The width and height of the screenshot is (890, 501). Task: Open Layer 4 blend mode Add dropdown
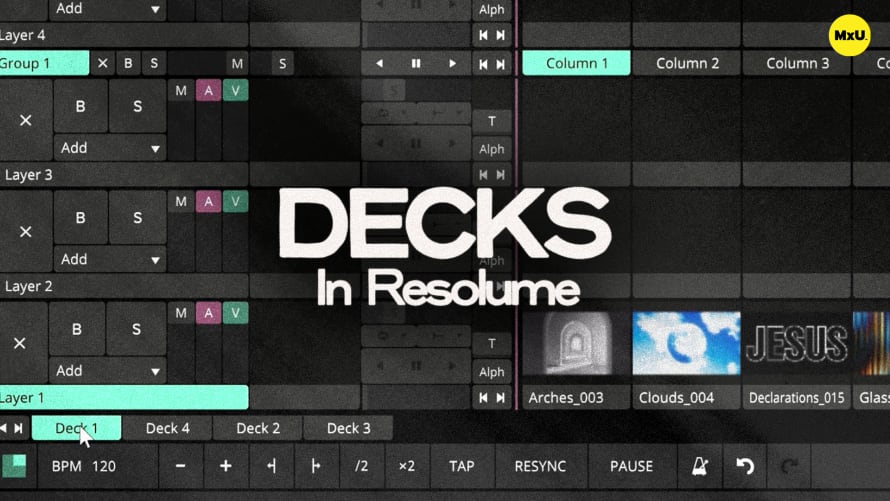[108, 9]
